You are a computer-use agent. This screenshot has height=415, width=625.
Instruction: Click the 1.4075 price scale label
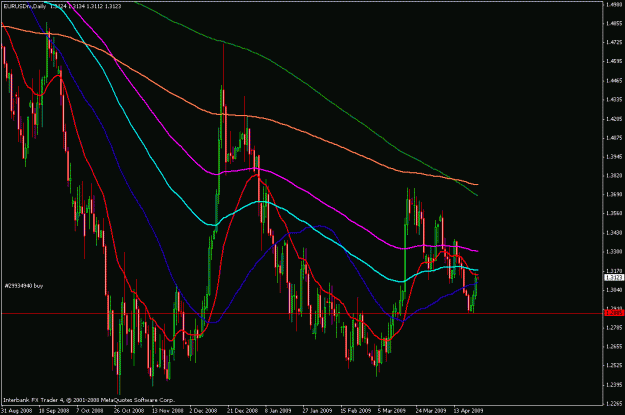614,138
